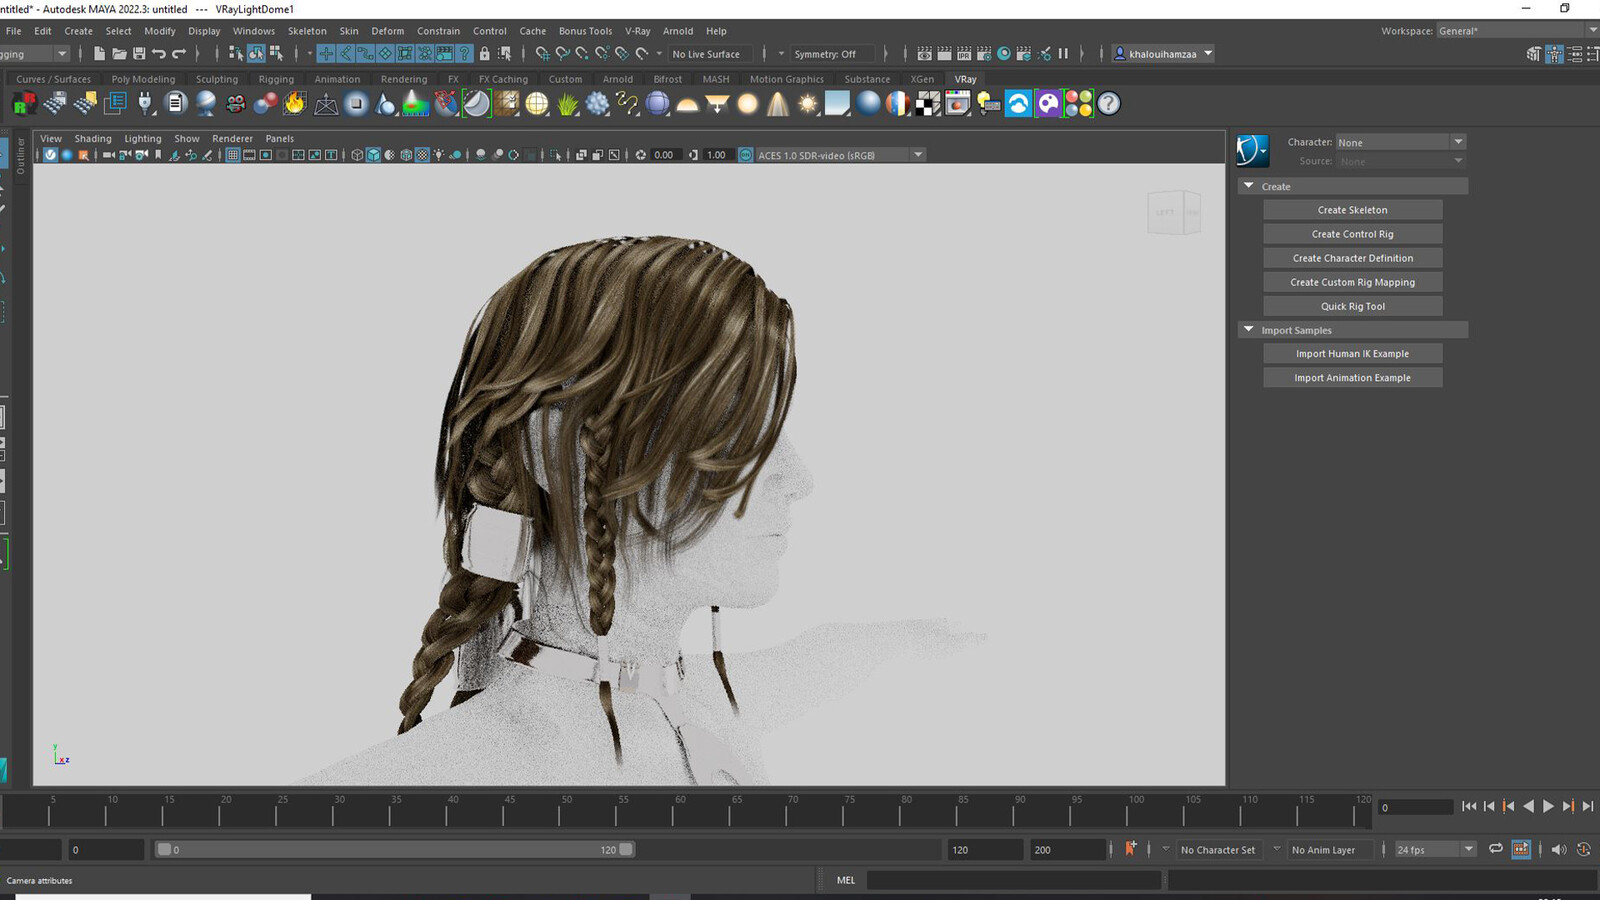Click the Import Animation Example button
The width and height of the screenshot is (1600, 900).
[1352, 377]
